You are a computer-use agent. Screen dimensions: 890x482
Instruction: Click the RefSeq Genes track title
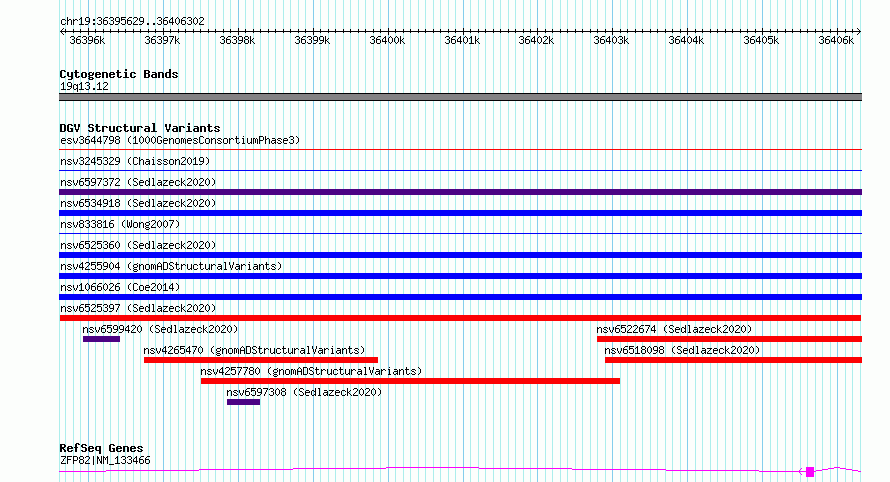coord(101,449)
